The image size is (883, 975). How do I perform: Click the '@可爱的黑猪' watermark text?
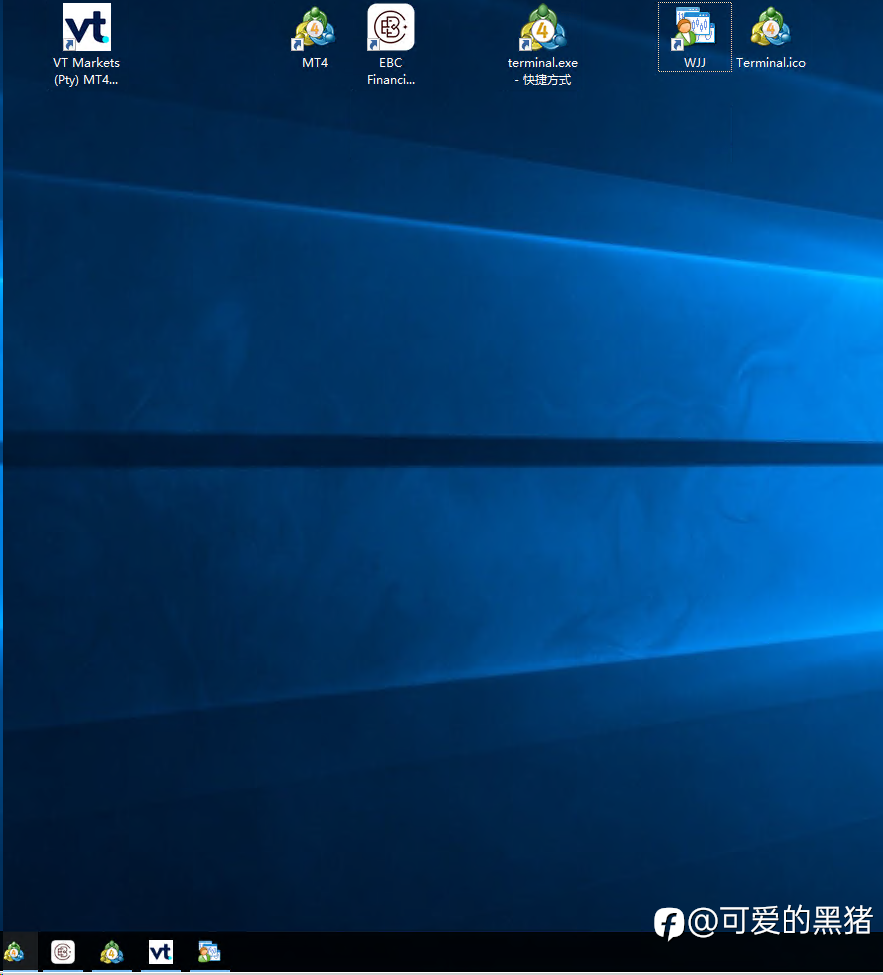[x=780, y=921]
